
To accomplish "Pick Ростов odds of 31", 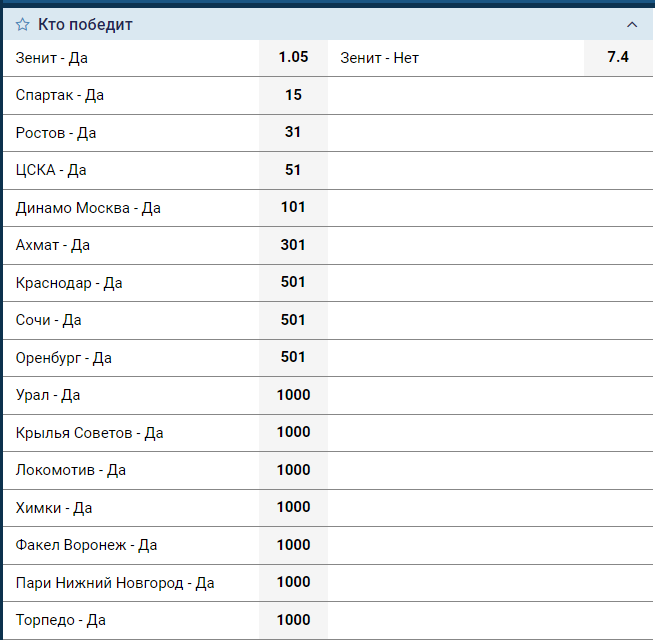I will point(293,133).
